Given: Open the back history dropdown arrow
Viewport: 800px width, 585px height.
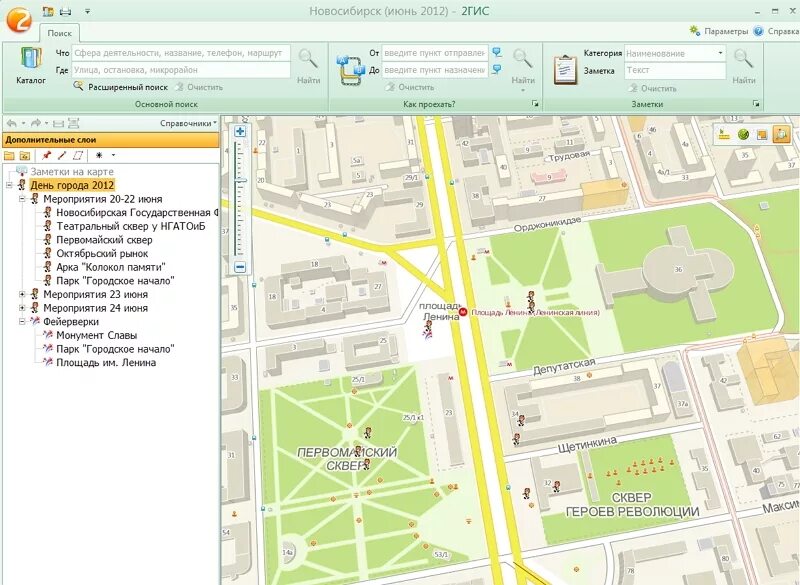Looking at the screenshot, I should point(23,123).
